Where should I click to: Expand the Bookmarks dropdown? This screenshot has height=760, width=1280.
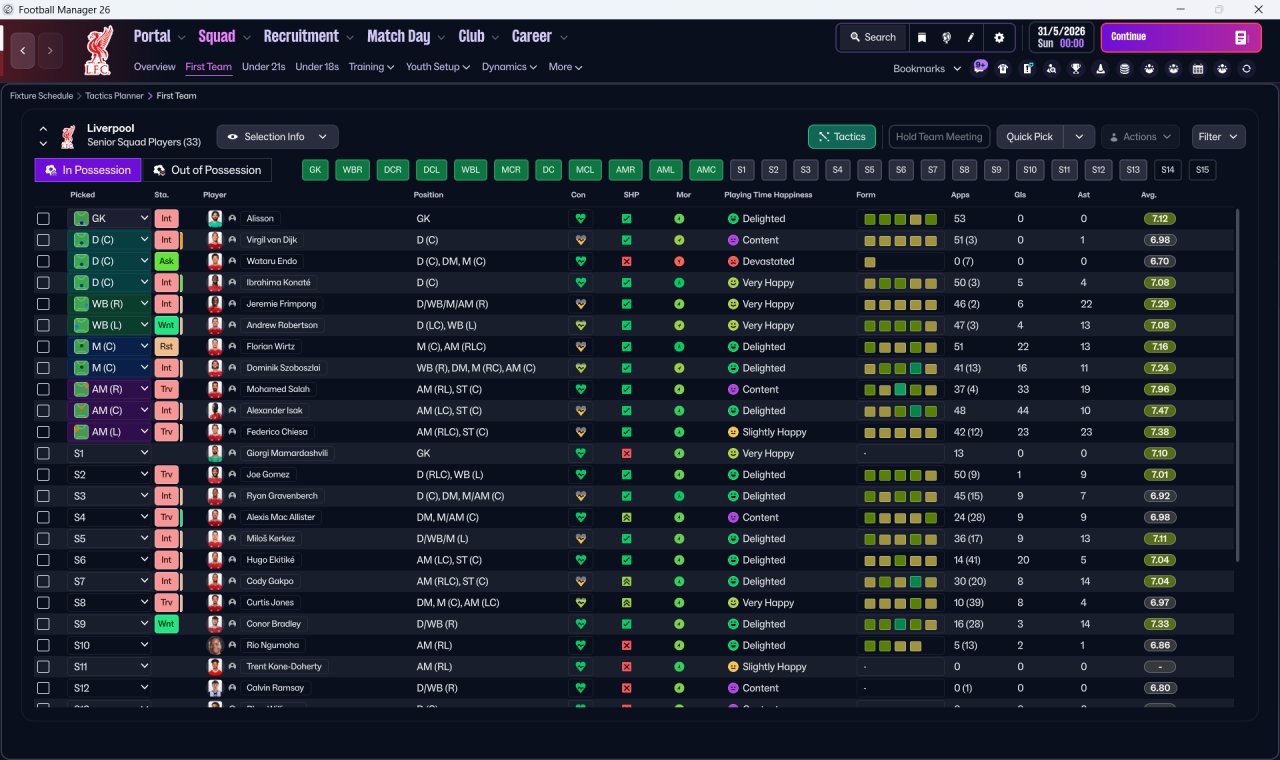926,68
